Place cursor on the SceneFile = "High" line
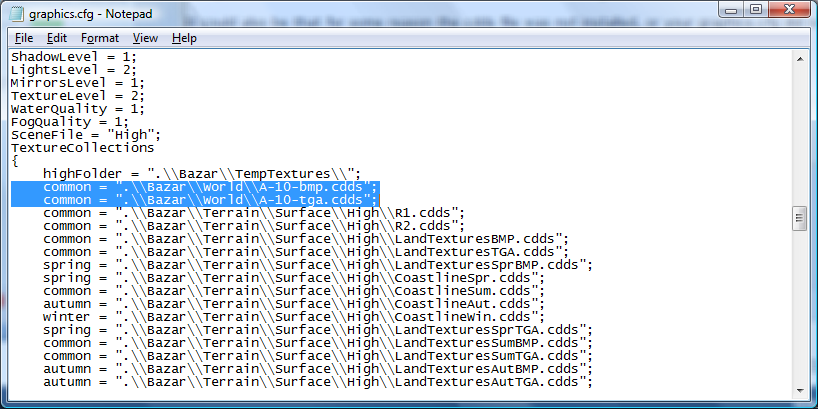818x409 pixels. [85, 134]
